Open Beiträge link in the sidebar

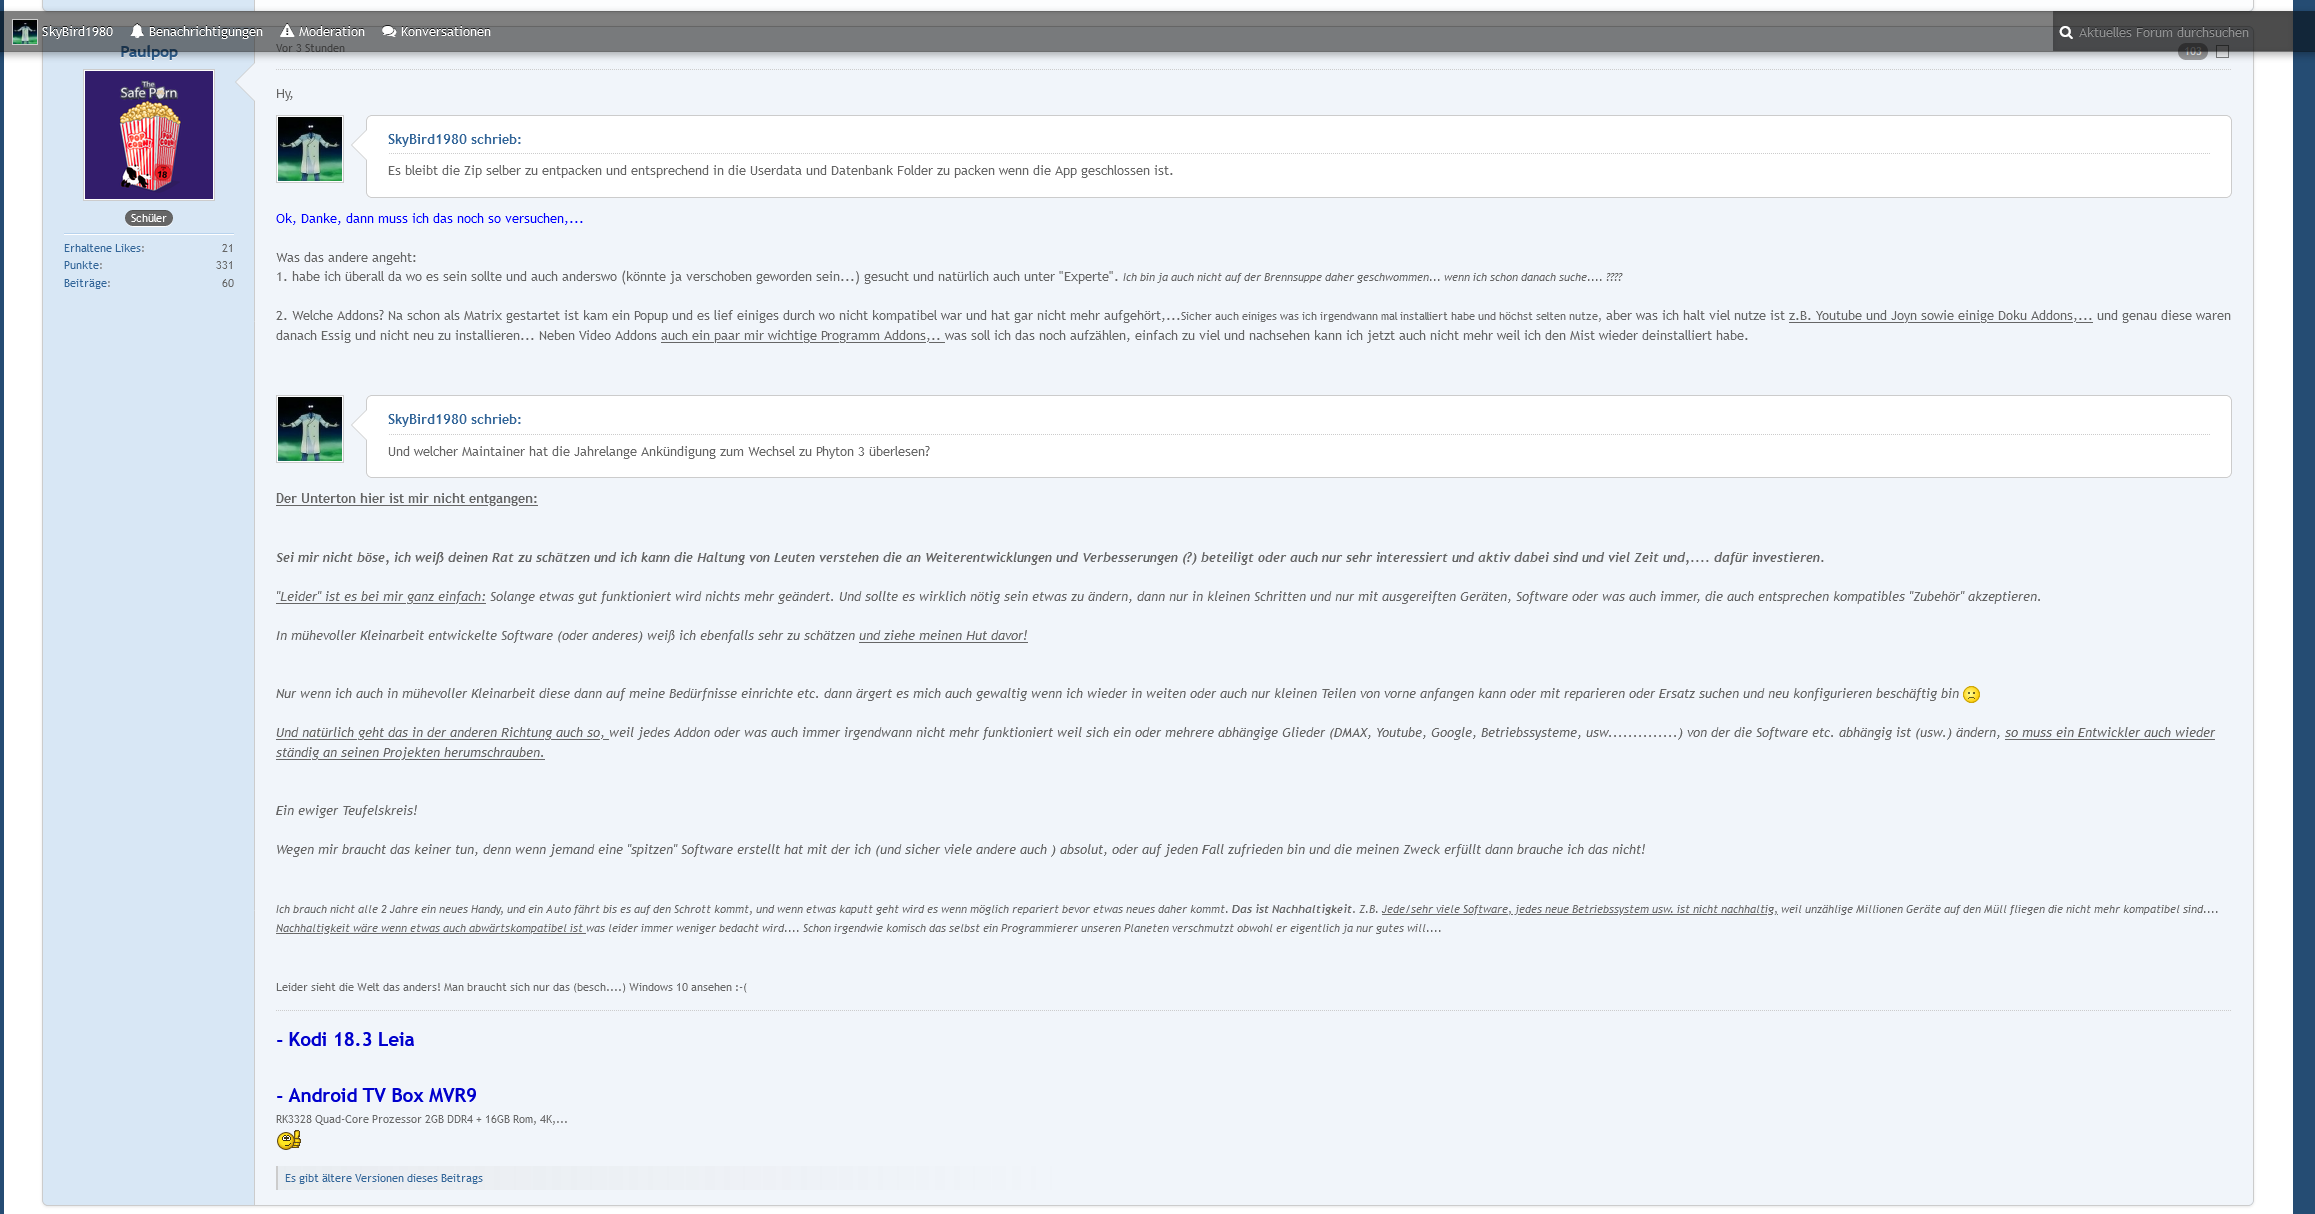87,284
